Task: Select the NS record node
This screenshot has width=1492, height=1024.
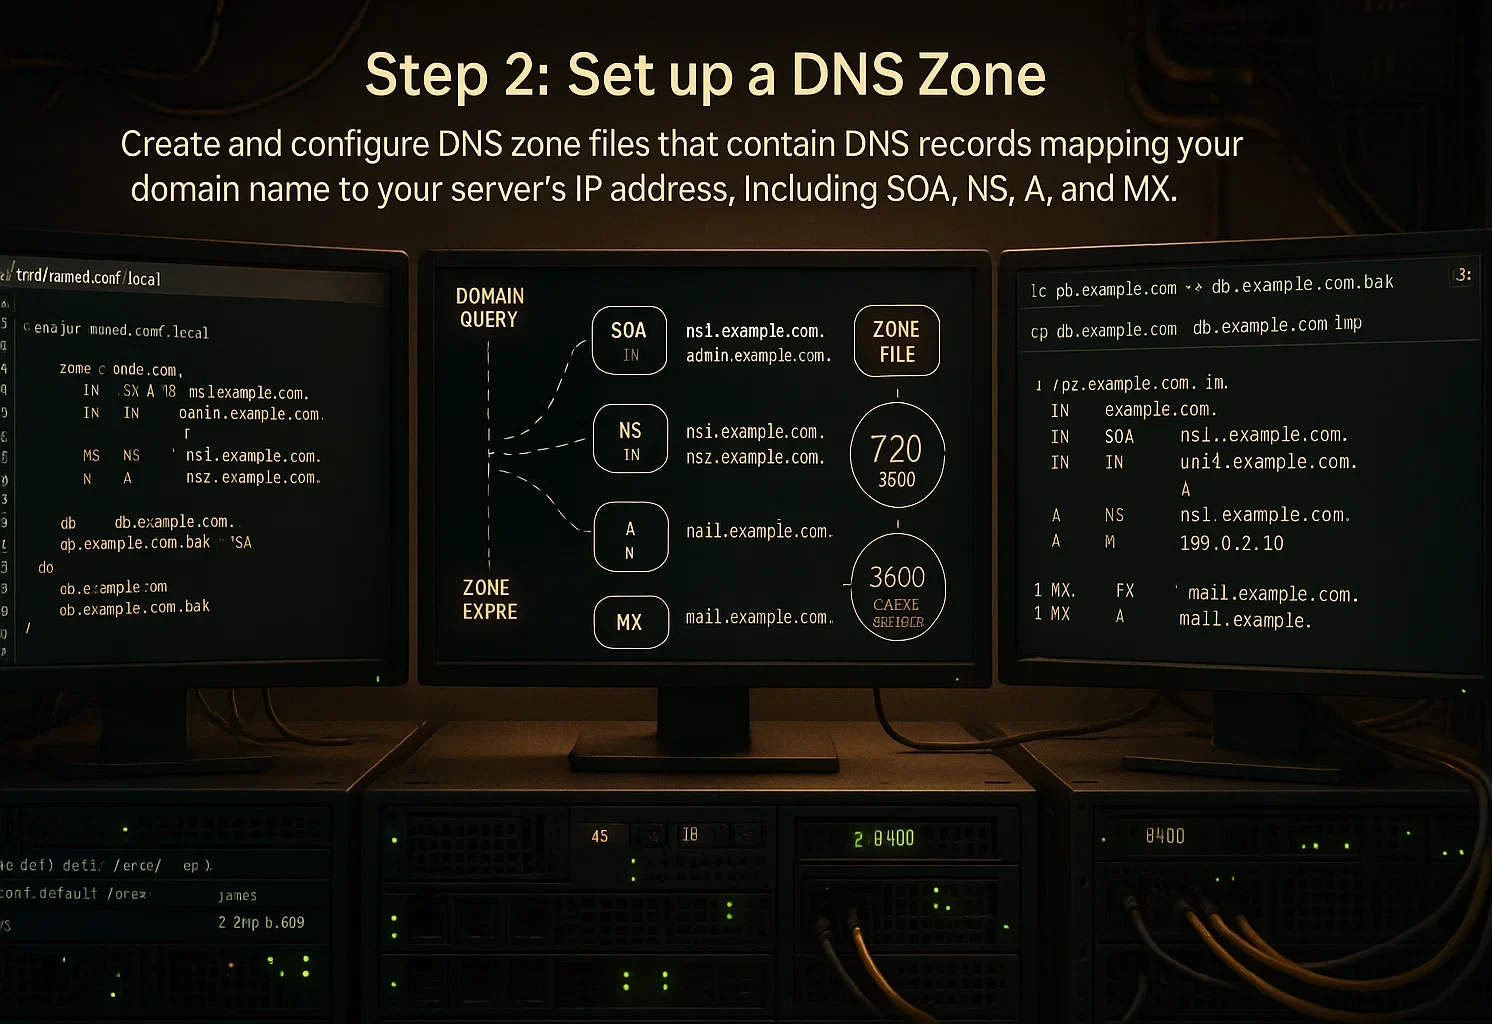Action: (x=631, y=439)
